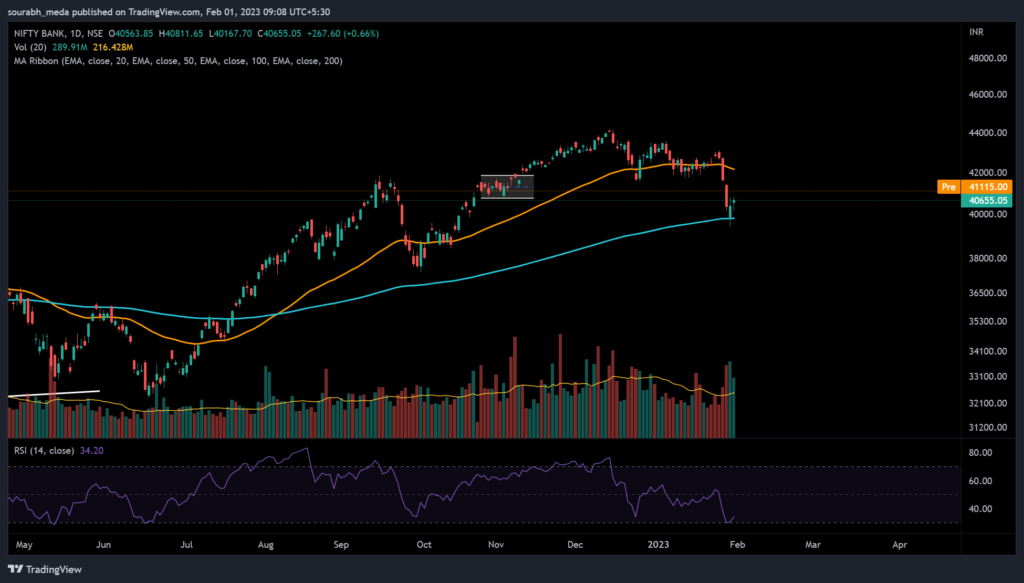This screenshot has height=583, width=1024.
Task: Click the 31200.00 price axis label
Action: pyautogui.click(x=987, y=428)
